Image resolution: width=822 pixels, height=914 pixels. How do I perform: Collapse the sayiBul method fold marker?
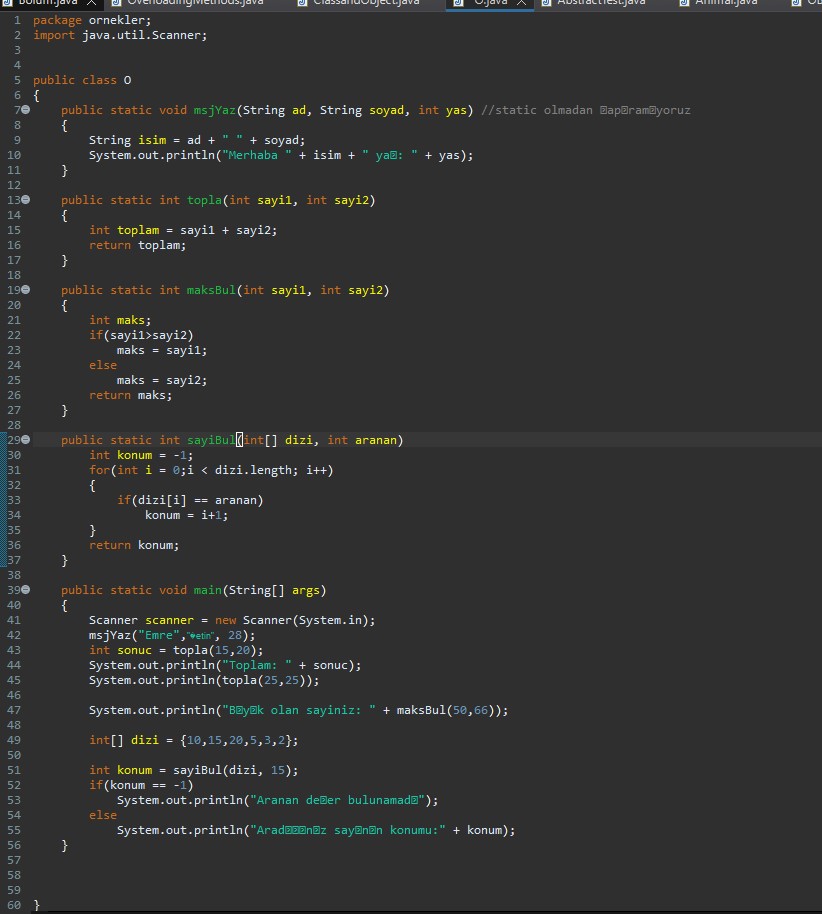pyautogui.click(x=26, y=440)
